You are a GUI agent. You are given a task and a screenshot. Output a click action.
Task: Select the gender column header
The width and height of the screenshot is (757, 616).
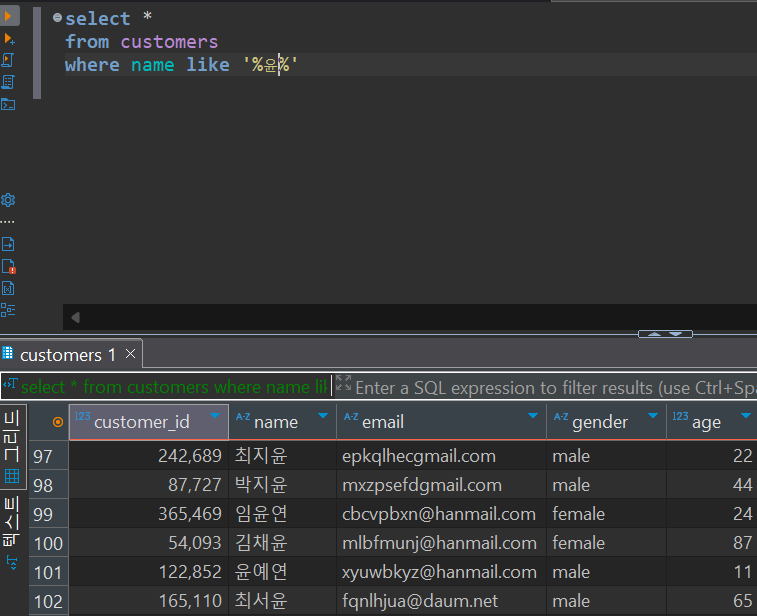point(606,422)
